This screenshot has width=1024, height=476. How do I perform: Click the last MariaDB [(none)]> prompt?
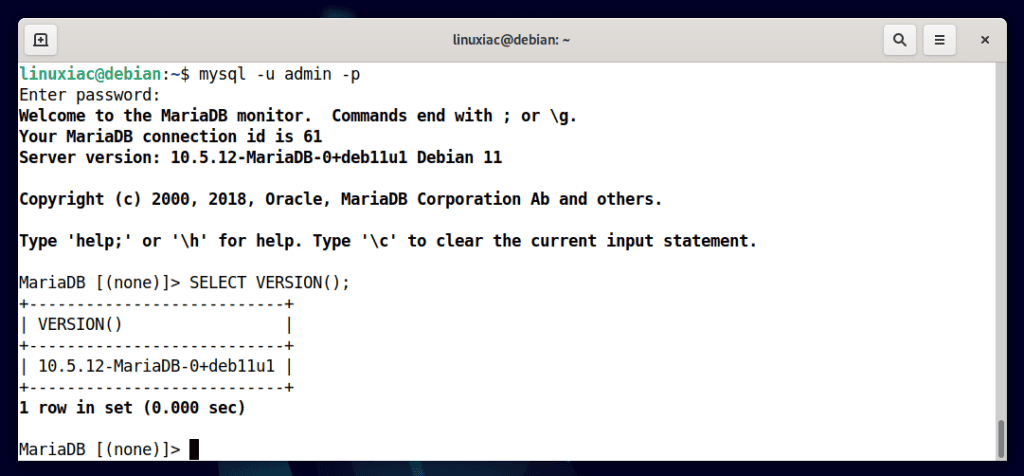(x=100, y=450)
